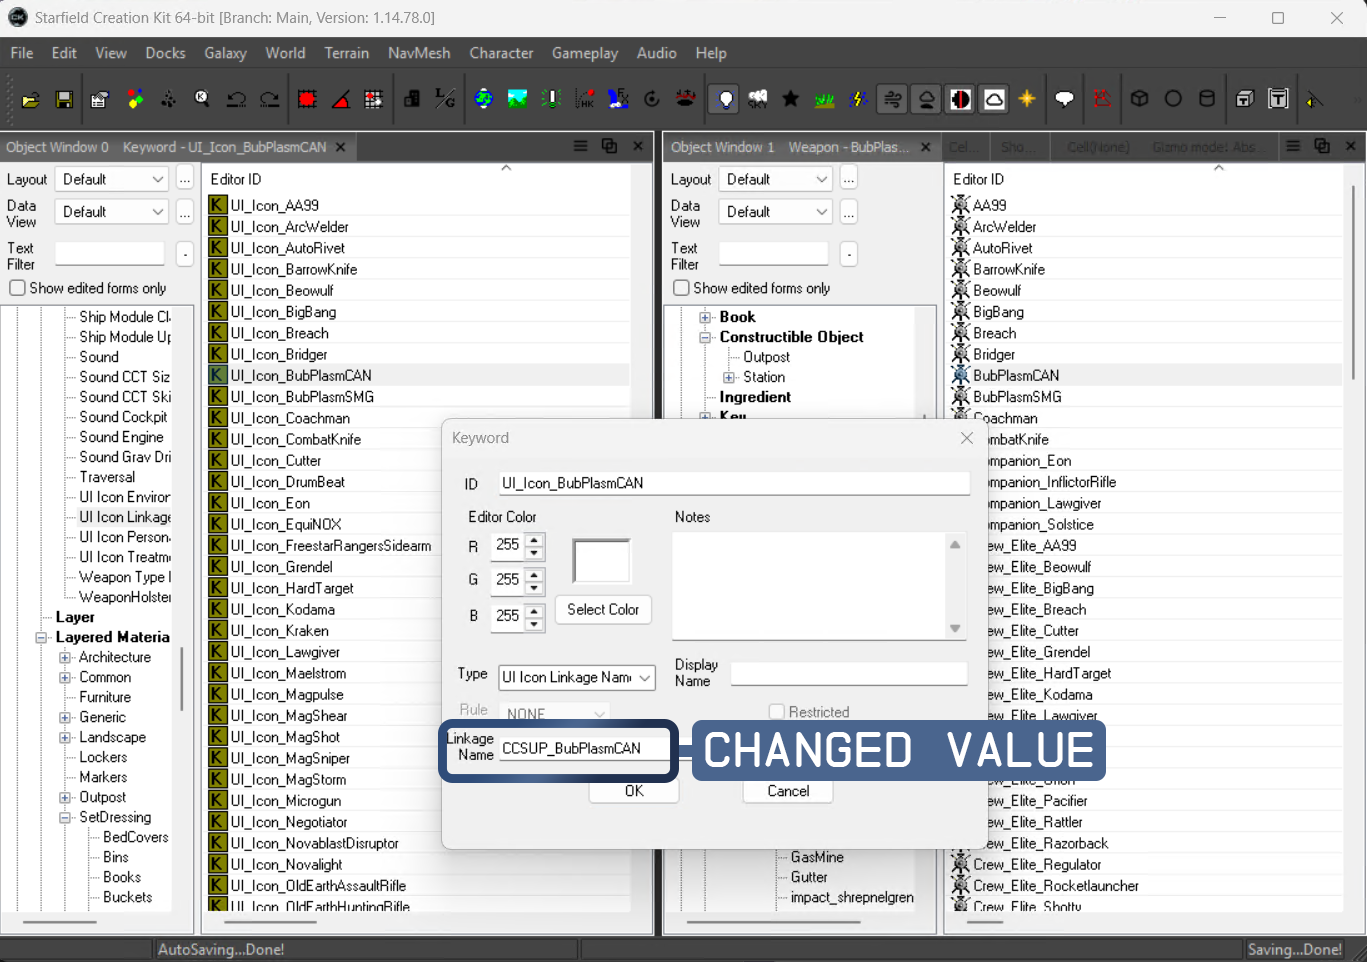Create a sphere primitive from the toolbar
The width and height of the screenshot is (1367, 962).
pyautogui.click(x=1173, y=98)
